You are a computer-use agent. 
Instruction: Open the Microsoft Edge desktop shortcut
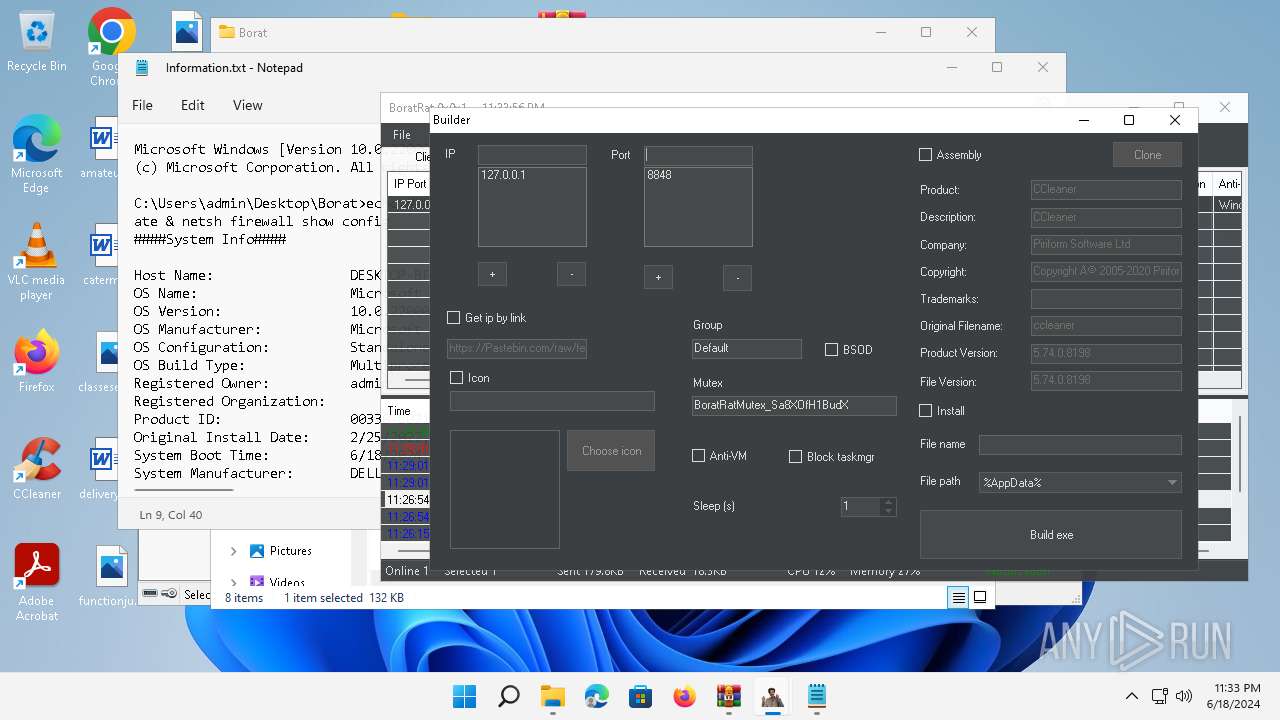tap(37, 155)
